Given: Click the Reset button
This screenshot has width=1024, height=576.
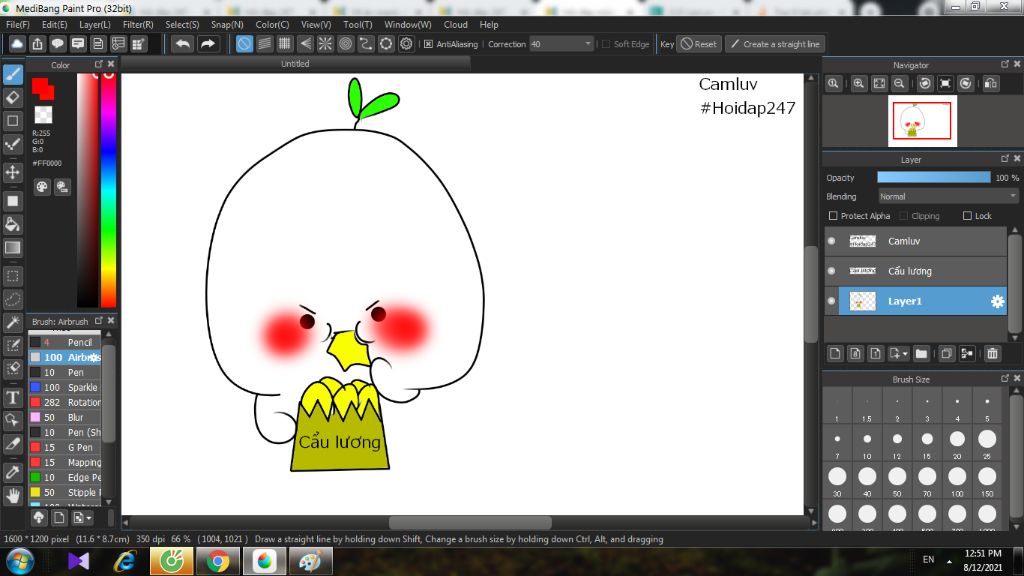Looking at the screenshot, I should click(699, 44).
